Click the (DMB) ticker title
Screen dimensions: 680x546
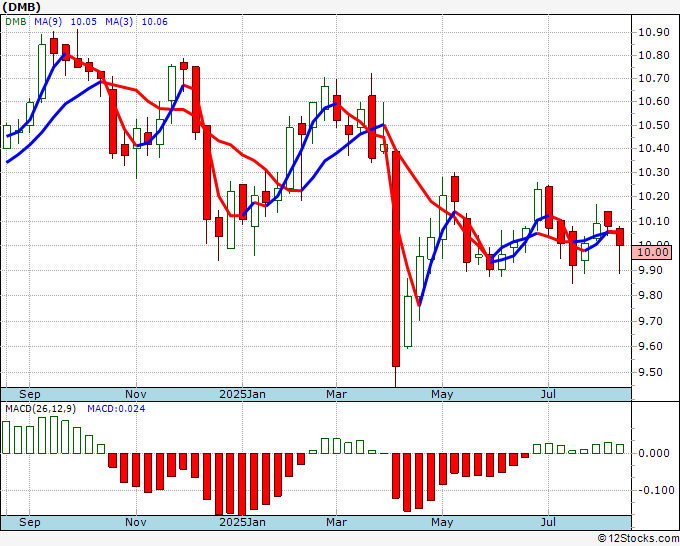[22, 7]
